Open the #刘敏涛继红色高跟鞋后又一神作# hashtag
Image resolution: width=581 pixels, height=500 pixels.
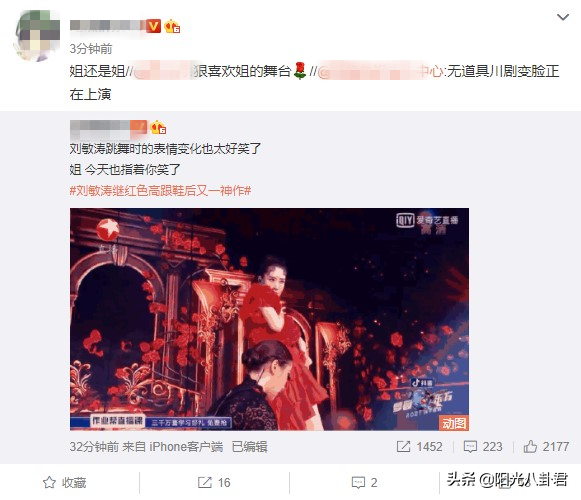160,191
